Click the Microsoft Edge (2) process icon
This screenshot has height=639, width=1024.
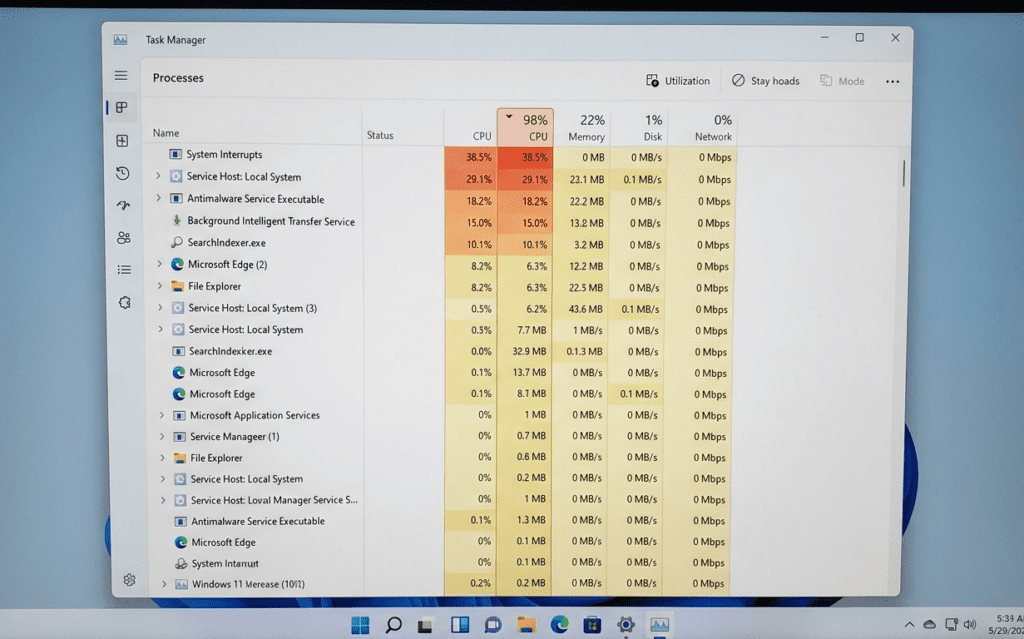click(x=177, y=264)
